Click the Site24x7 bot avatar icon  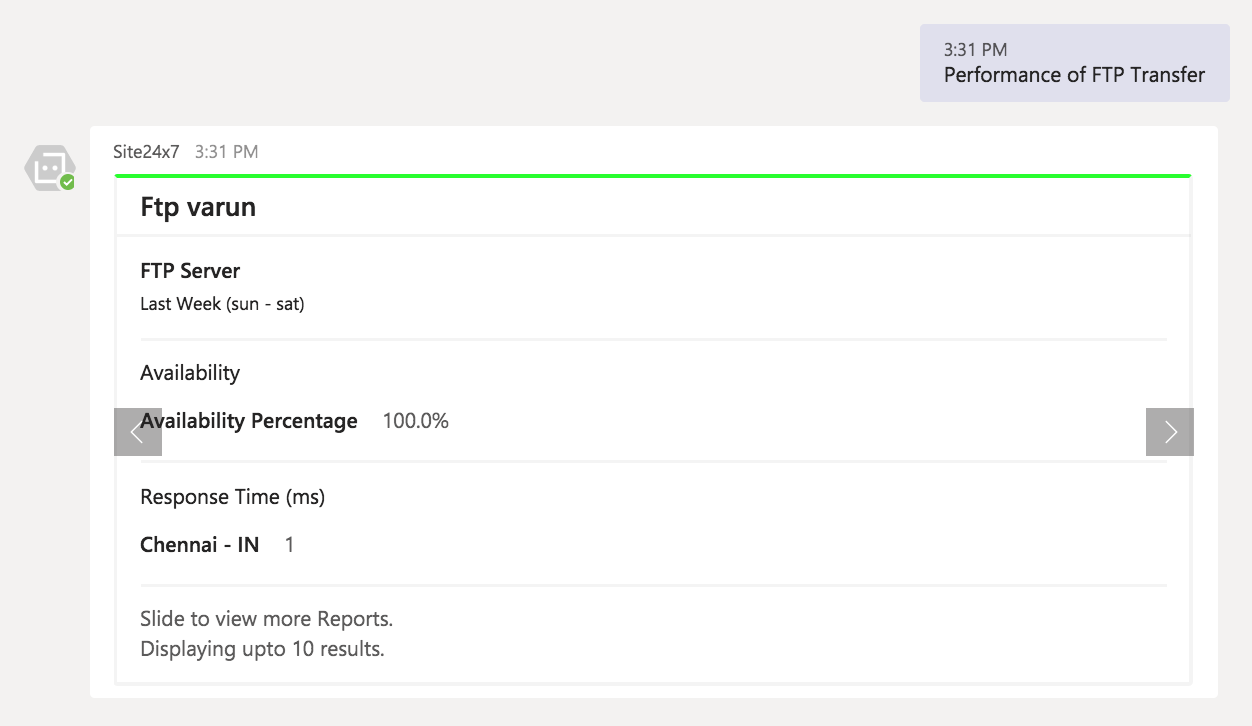click(x=49, y=166)
